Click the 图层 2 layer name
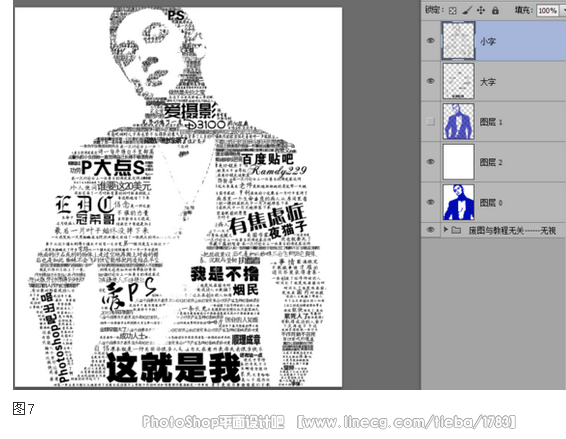This screenshot has height=439, width=566. tap(491, 162)
